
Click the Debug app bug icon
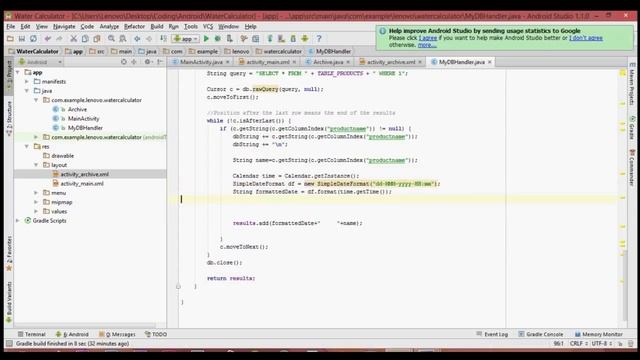218,39
